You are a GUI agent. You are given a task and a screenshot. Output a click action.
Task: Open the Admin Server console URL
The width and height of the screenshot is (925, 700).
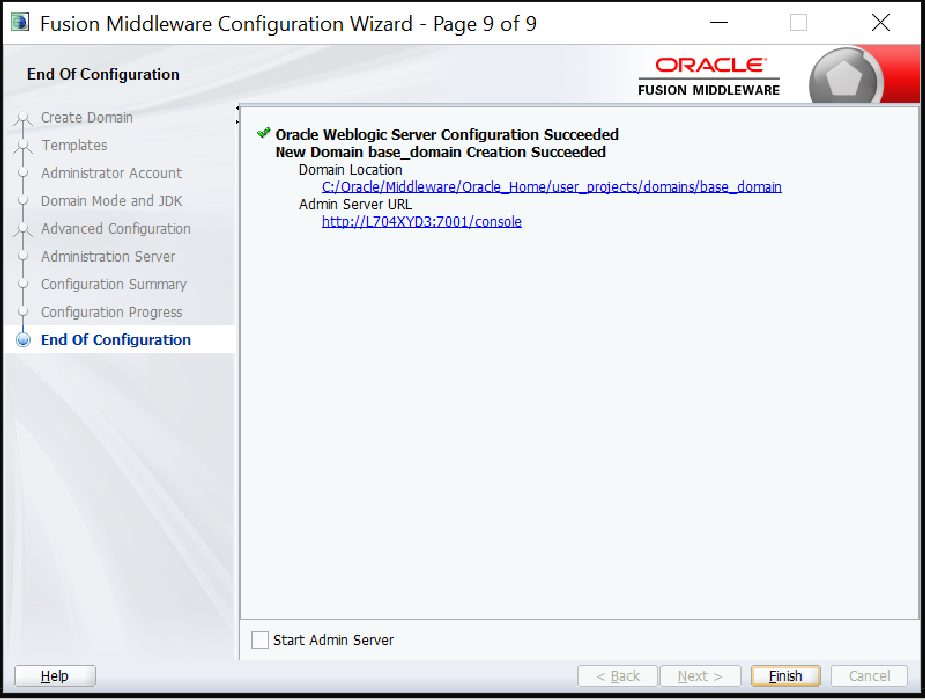[421, 222]
